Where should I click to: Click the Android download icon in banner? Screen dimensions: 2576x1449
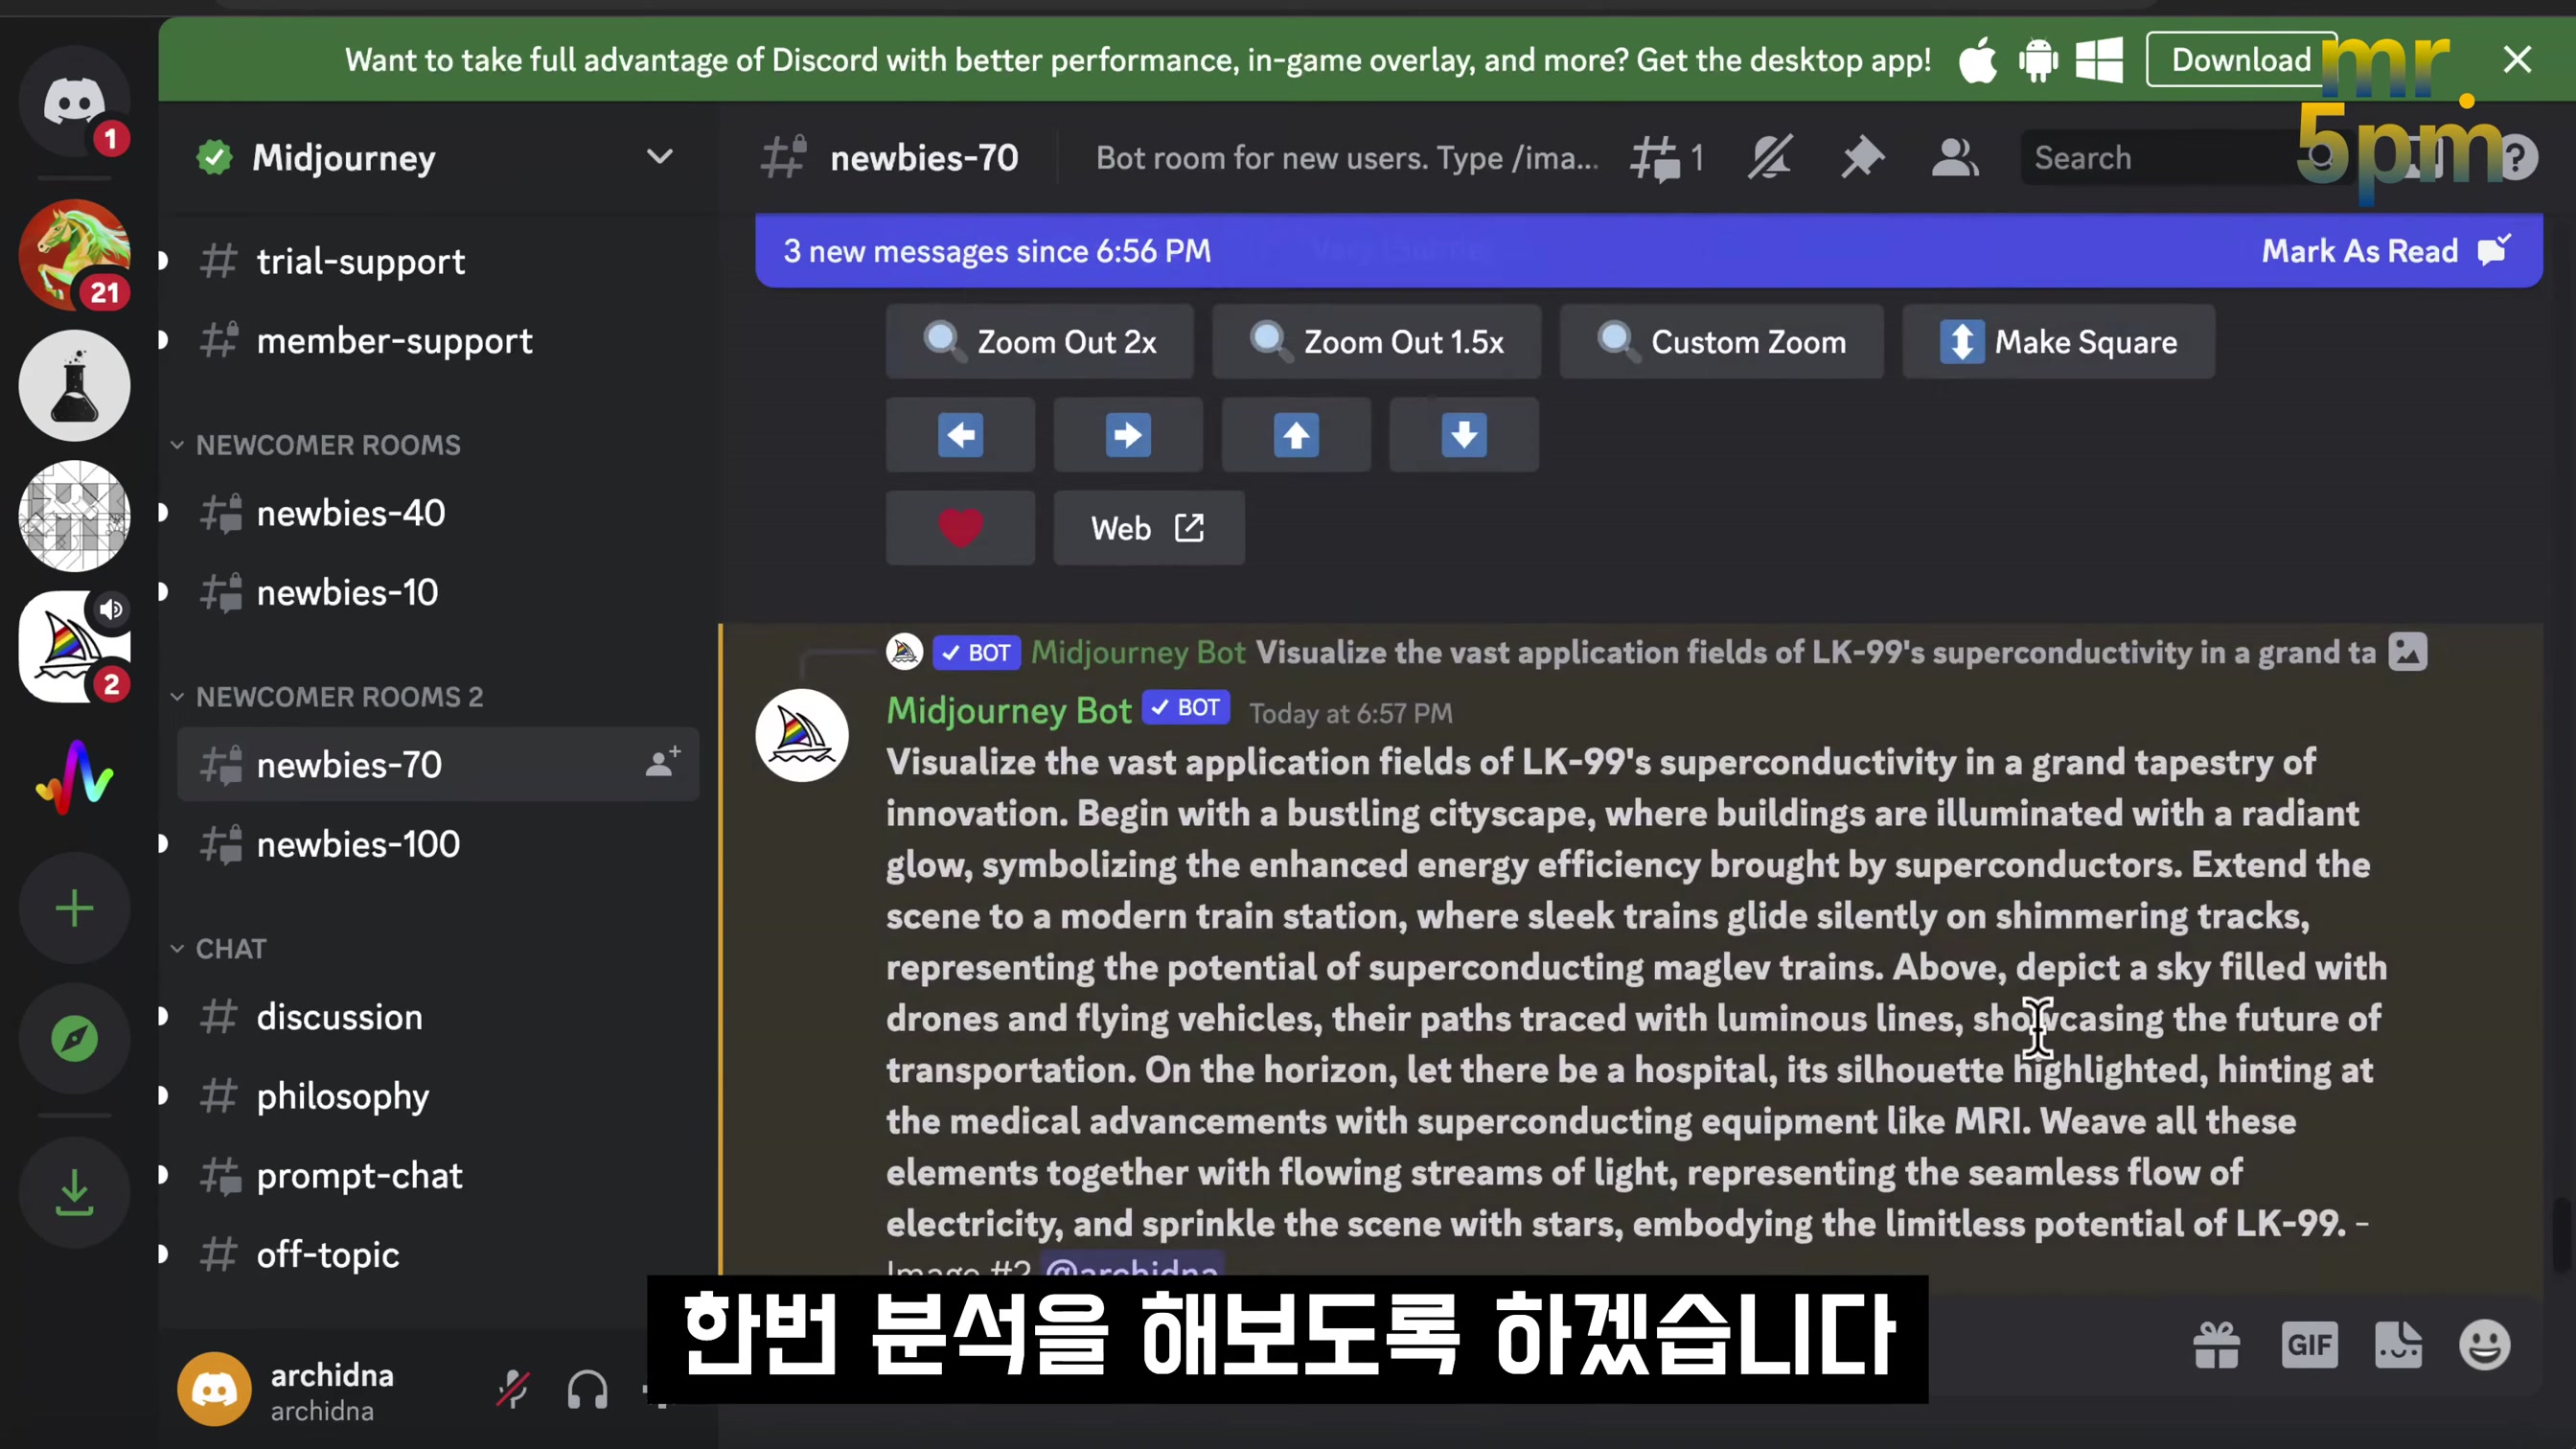pyautogui.click(x=2038, y=60)
